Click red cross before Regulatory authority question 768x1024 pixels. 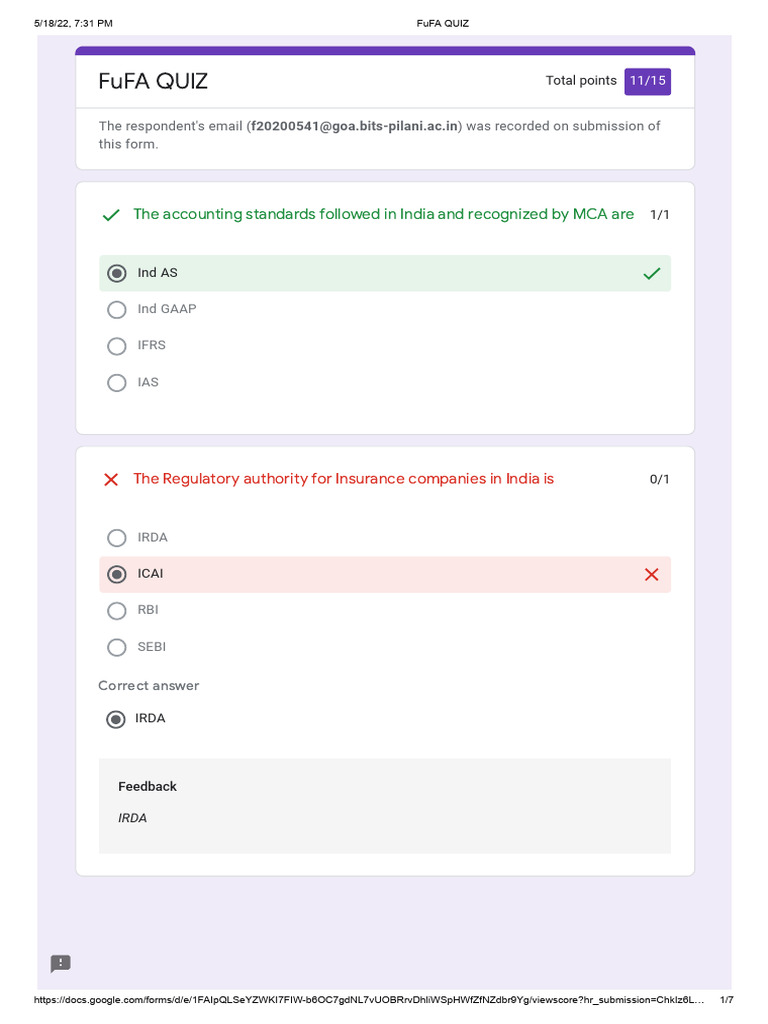tap(111, 480)
